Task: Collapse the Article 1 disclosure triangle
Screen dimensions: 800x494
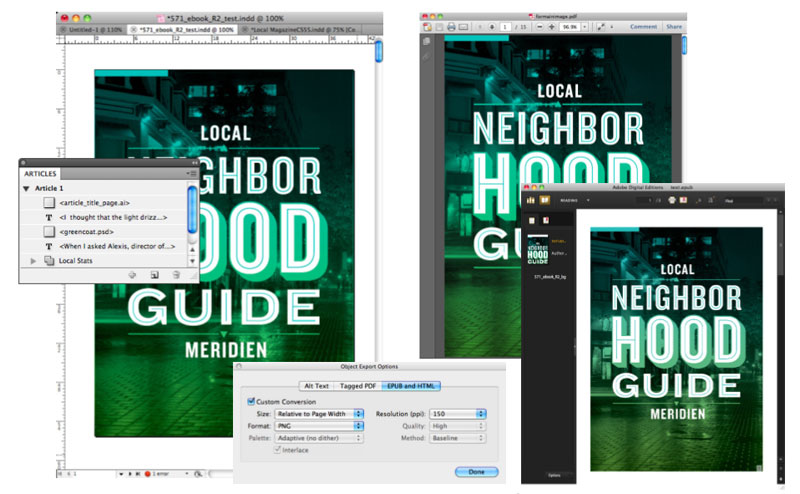Action: tap(26, 188)
